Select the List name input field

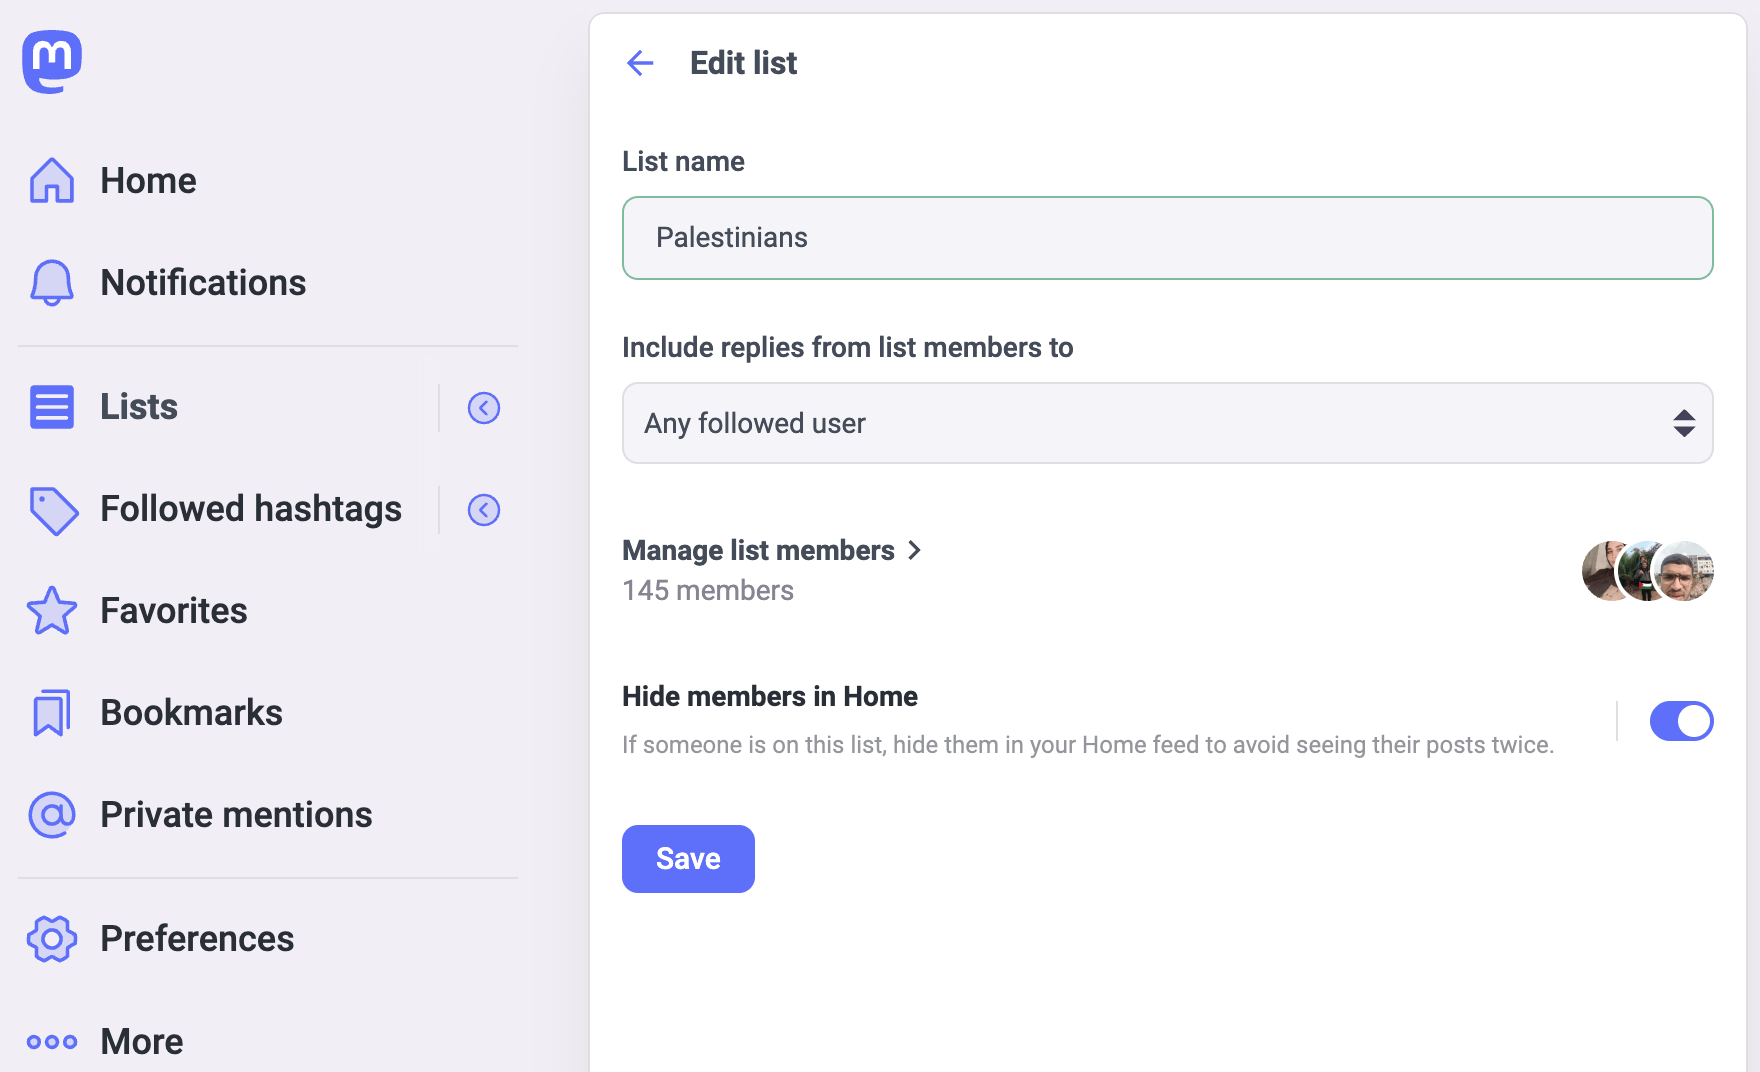[x=1167, y=238]
